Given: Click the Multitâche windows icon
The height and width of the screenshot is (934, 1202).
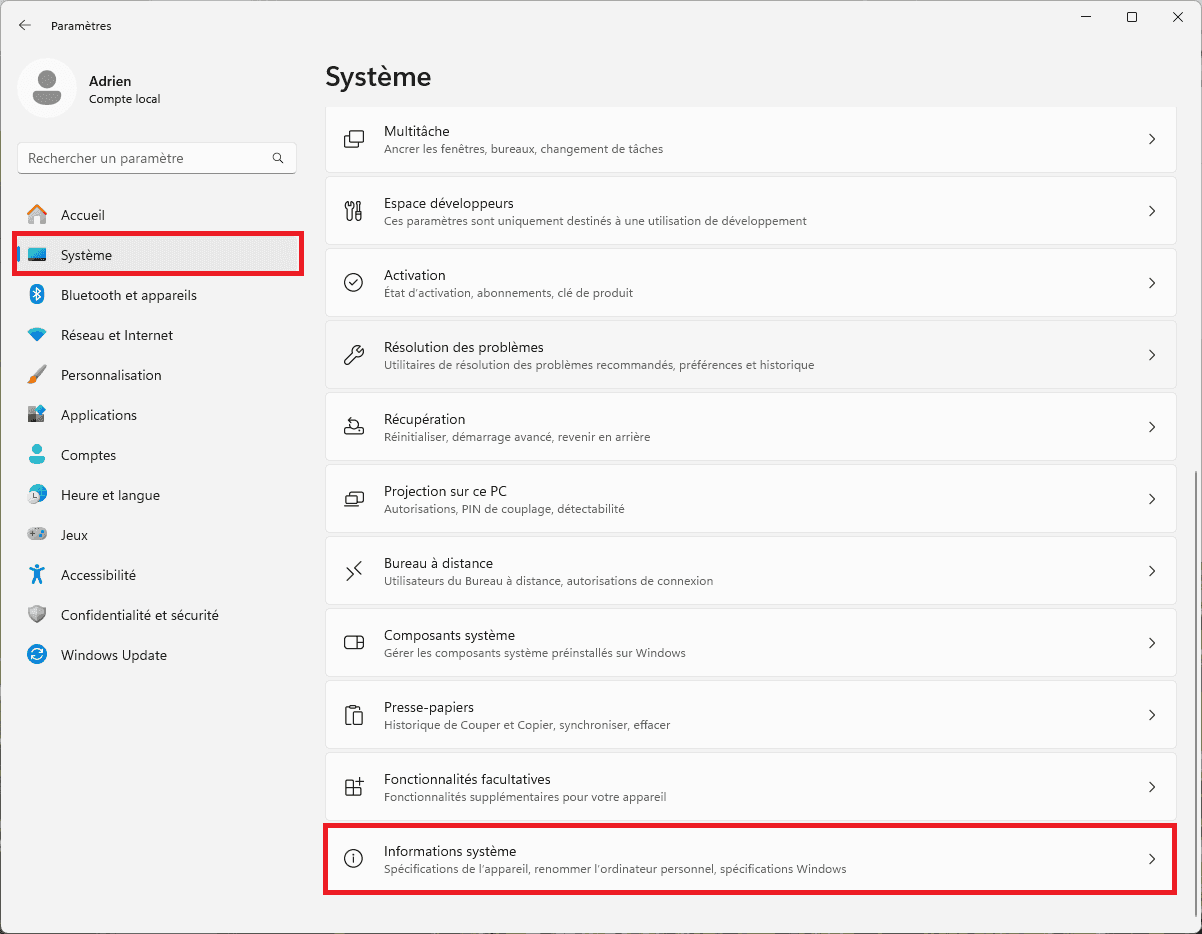Looking at the screenshot, I should pyautogui.click(x=353, y=139).
